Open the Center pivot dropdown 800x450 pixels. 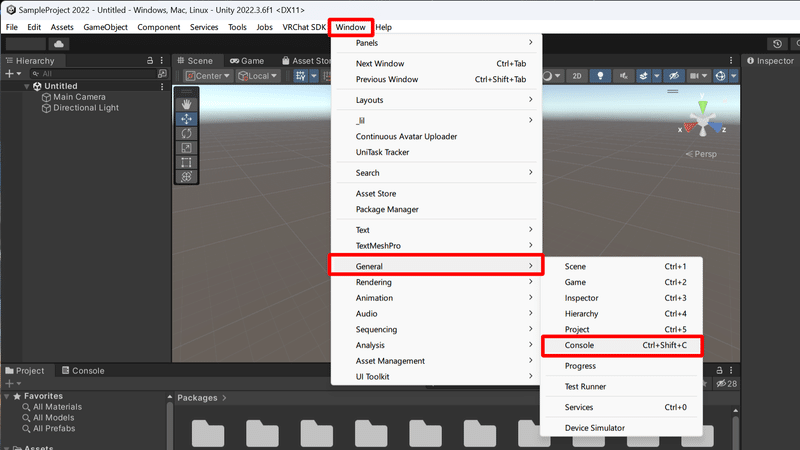[208, 76]
